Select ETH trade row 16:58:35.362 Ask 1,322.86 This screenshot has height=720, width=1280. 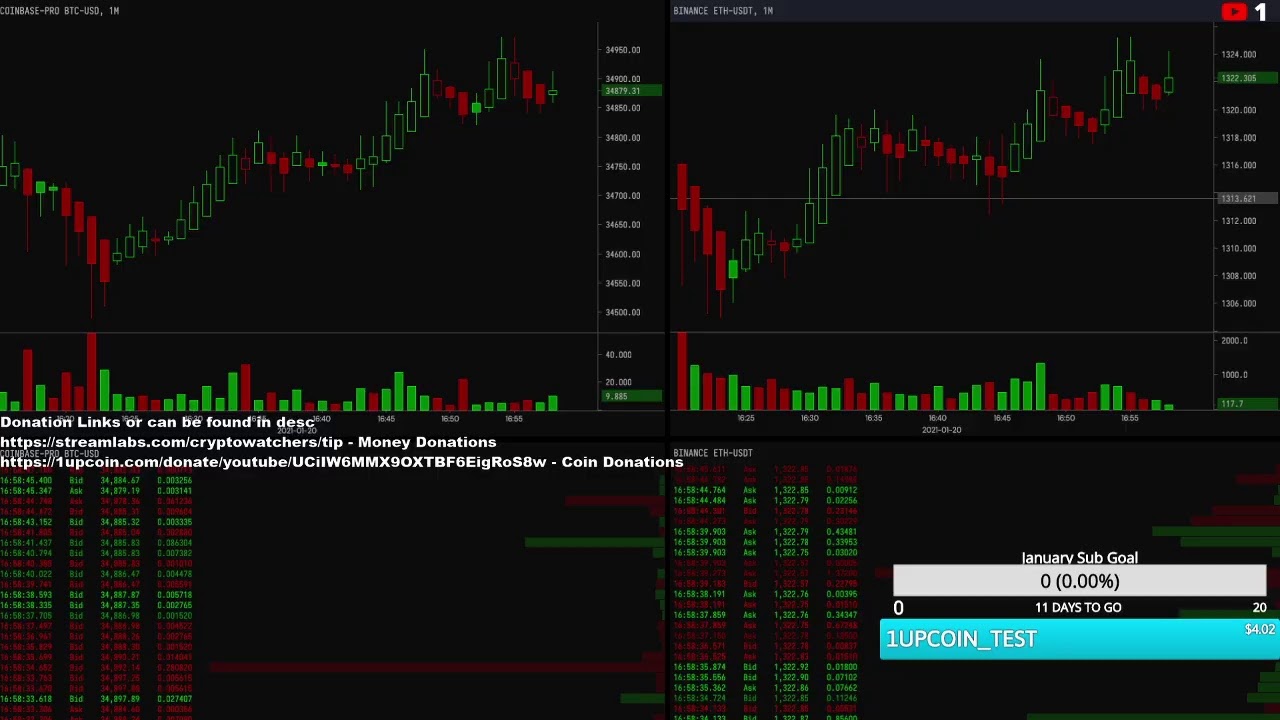point(765,688)
